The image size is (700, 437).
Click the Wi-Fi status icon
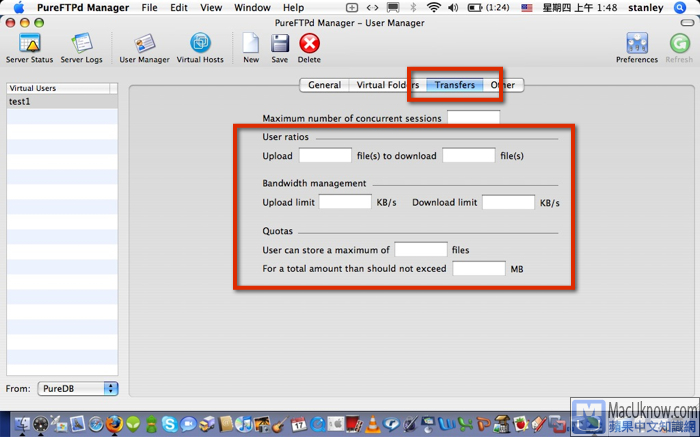433,8
